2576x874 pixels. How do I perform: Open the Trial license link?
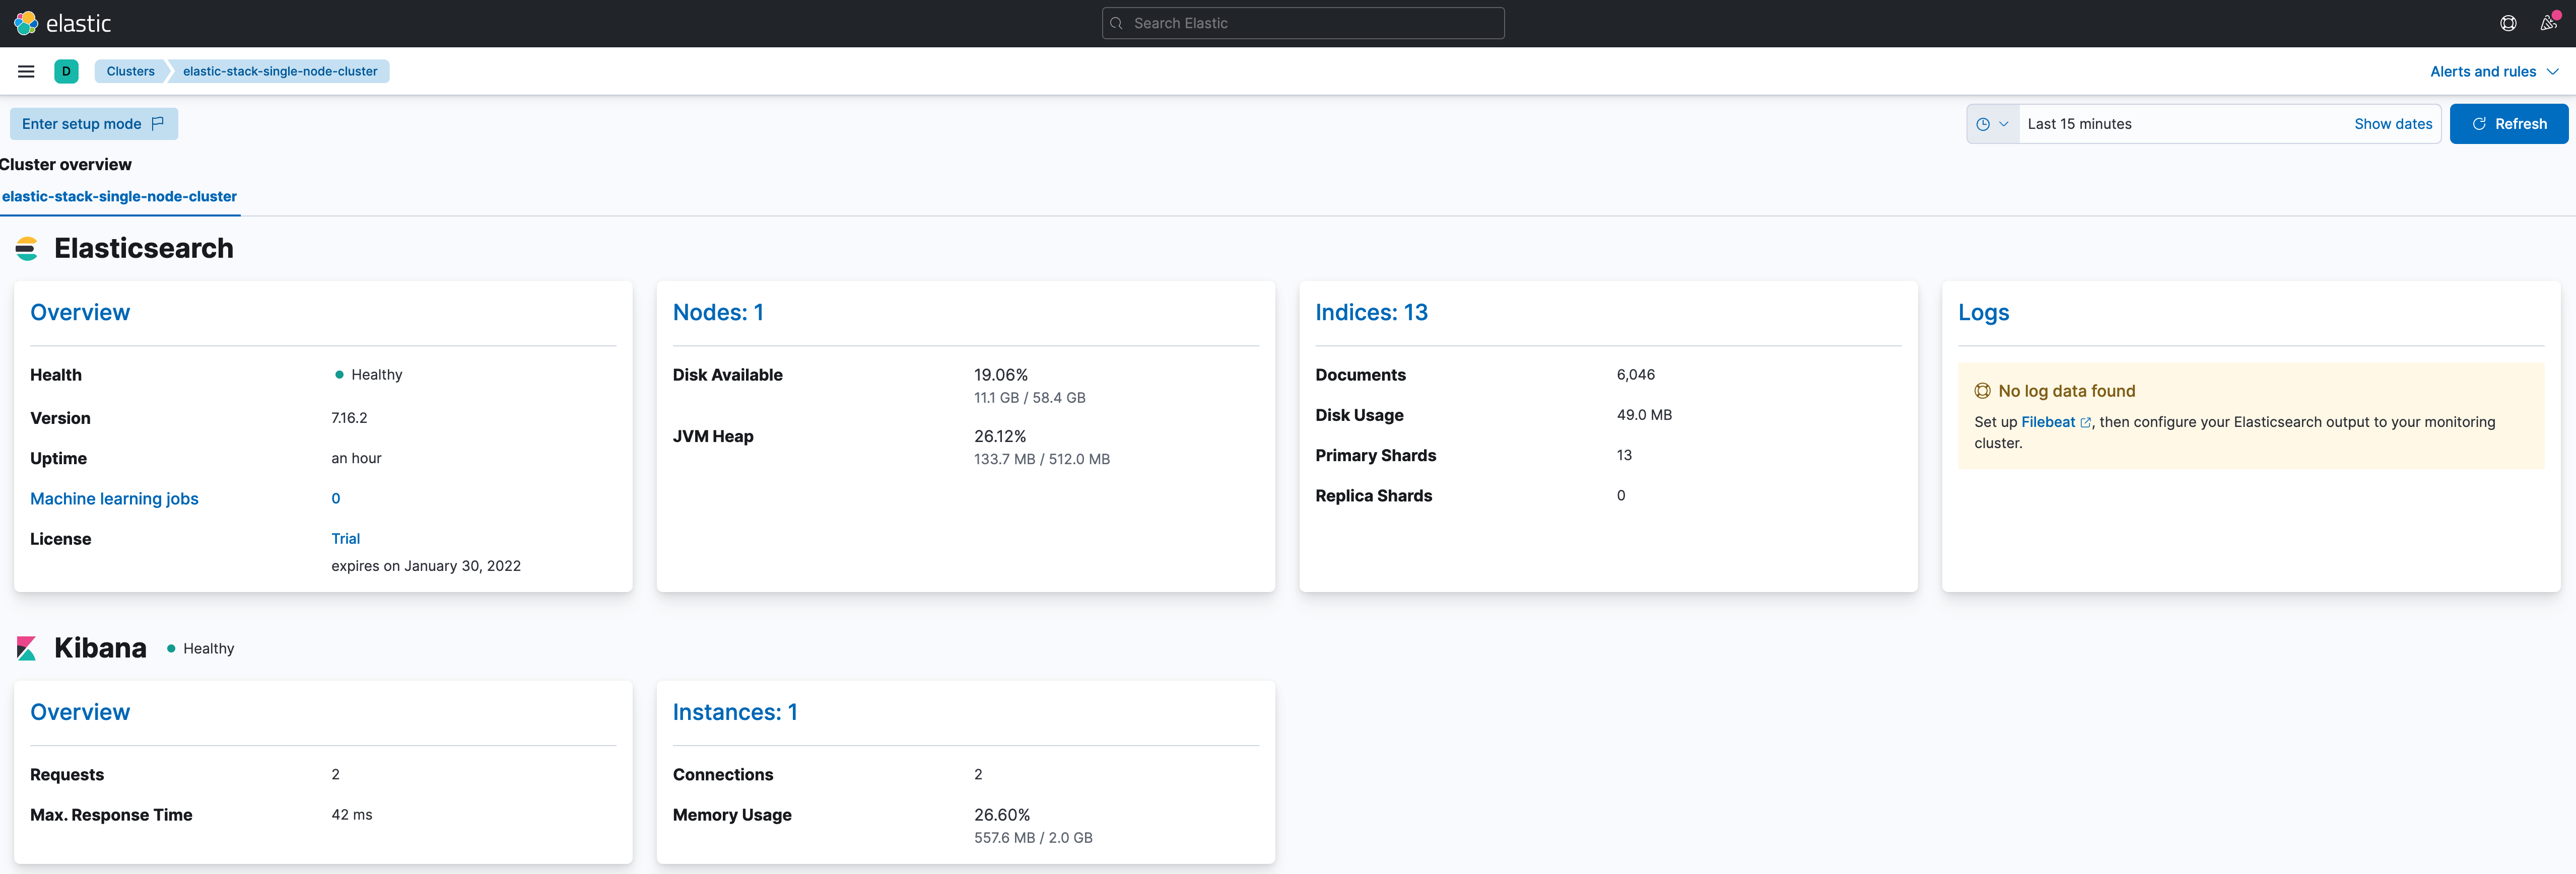point(345,539)
